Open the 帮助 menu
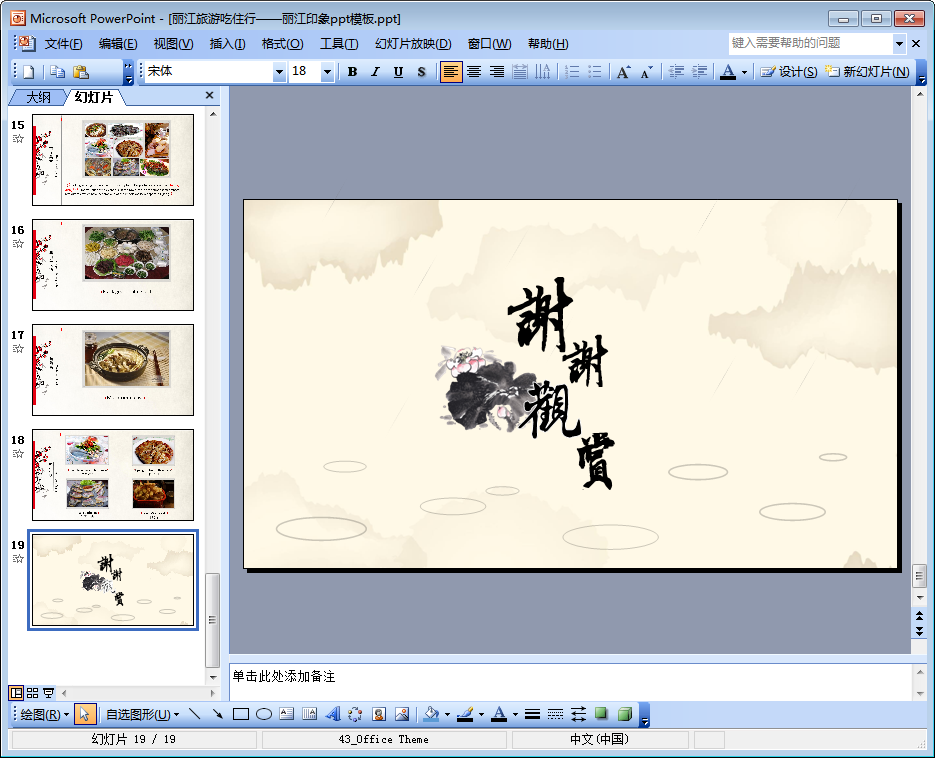 548,44
